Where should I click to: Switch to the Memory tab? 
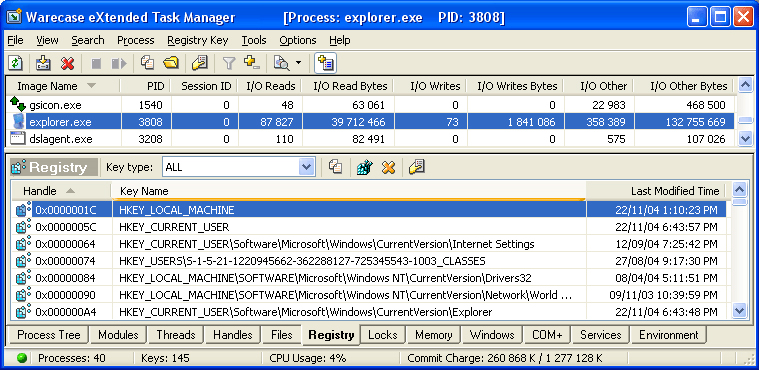[433, 335]
